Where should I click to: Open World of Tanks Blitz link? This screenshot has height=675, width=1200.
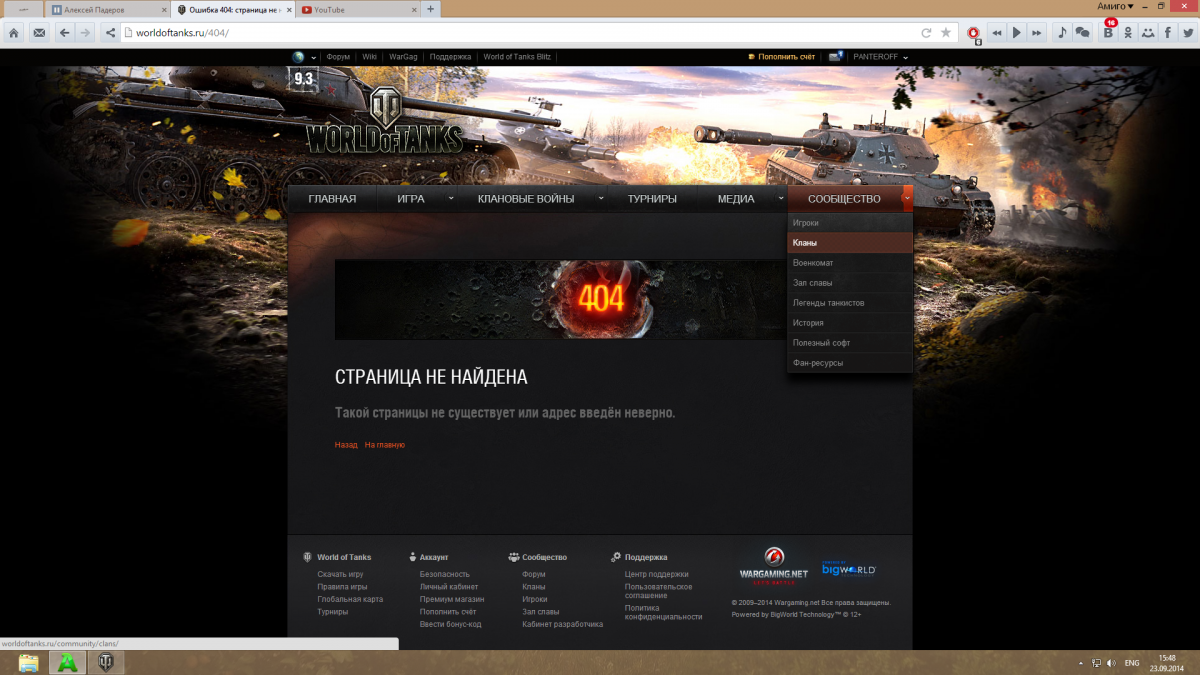516,57
